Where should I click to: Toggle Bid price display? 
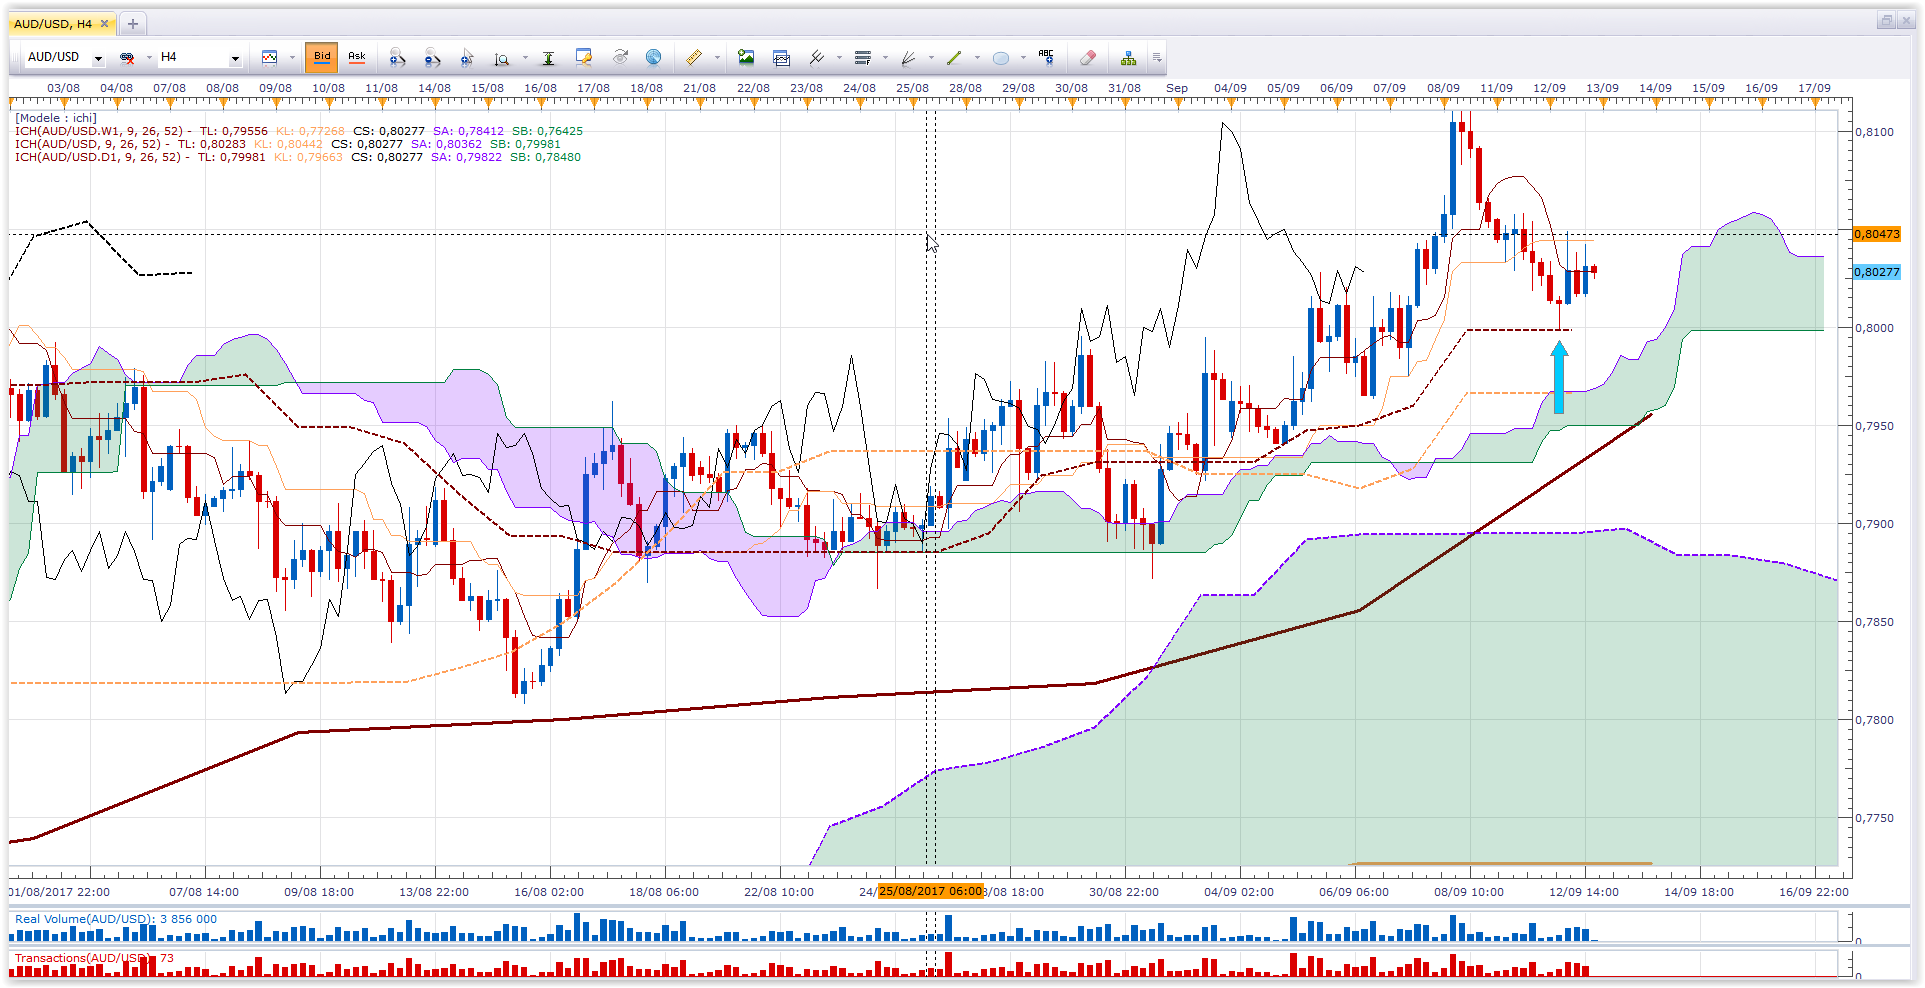pos(322,57)
